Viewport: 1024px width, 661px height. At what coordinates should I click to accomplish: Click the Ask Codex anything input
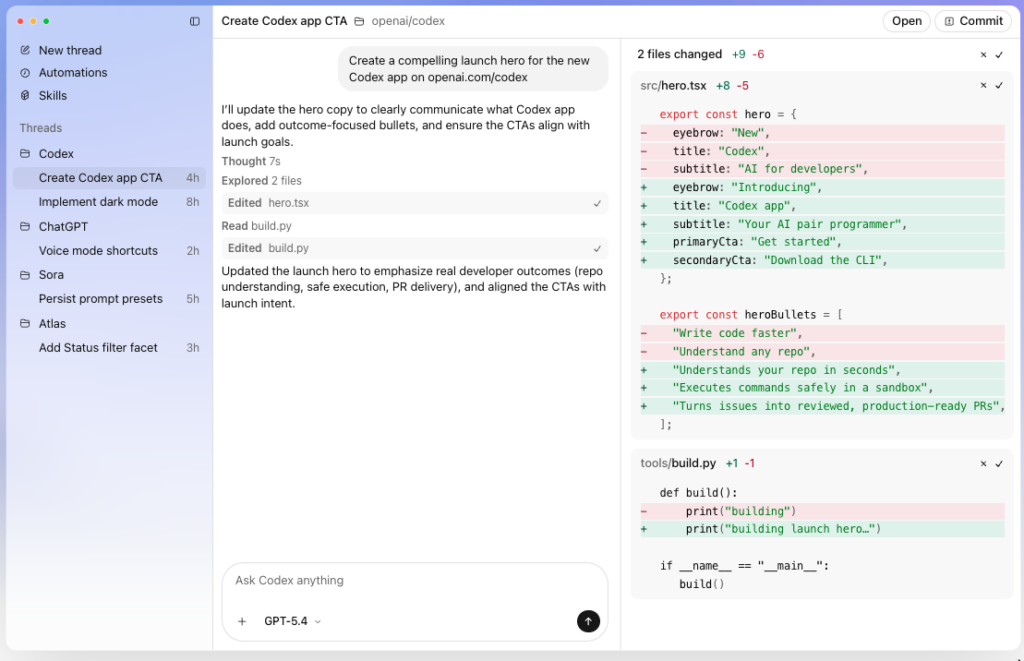[x=415, y=581]
